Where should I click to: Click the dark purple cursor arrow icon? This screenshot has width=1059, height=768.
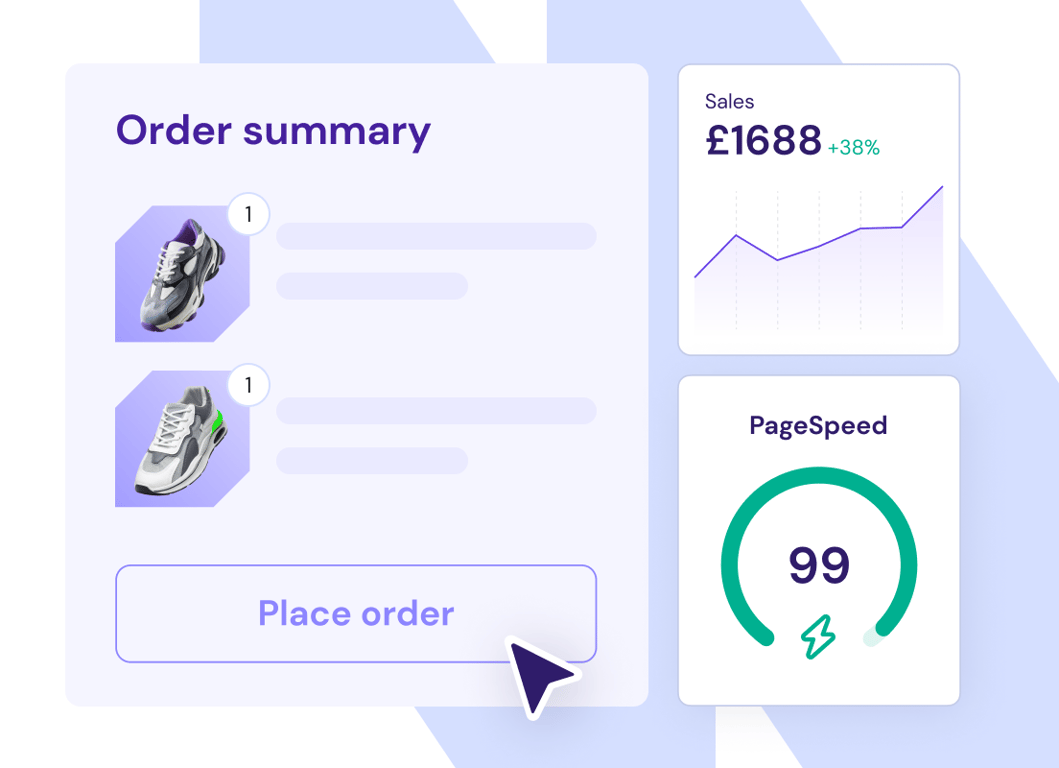click(x=541, y=677)
